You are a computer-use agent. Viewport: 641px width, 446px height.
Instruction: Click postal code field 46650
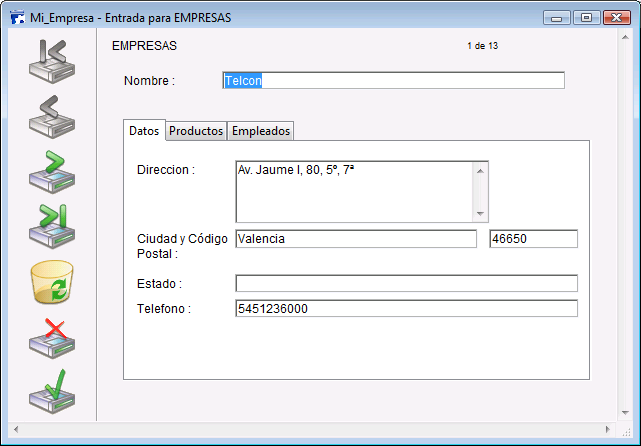(533, 239)
